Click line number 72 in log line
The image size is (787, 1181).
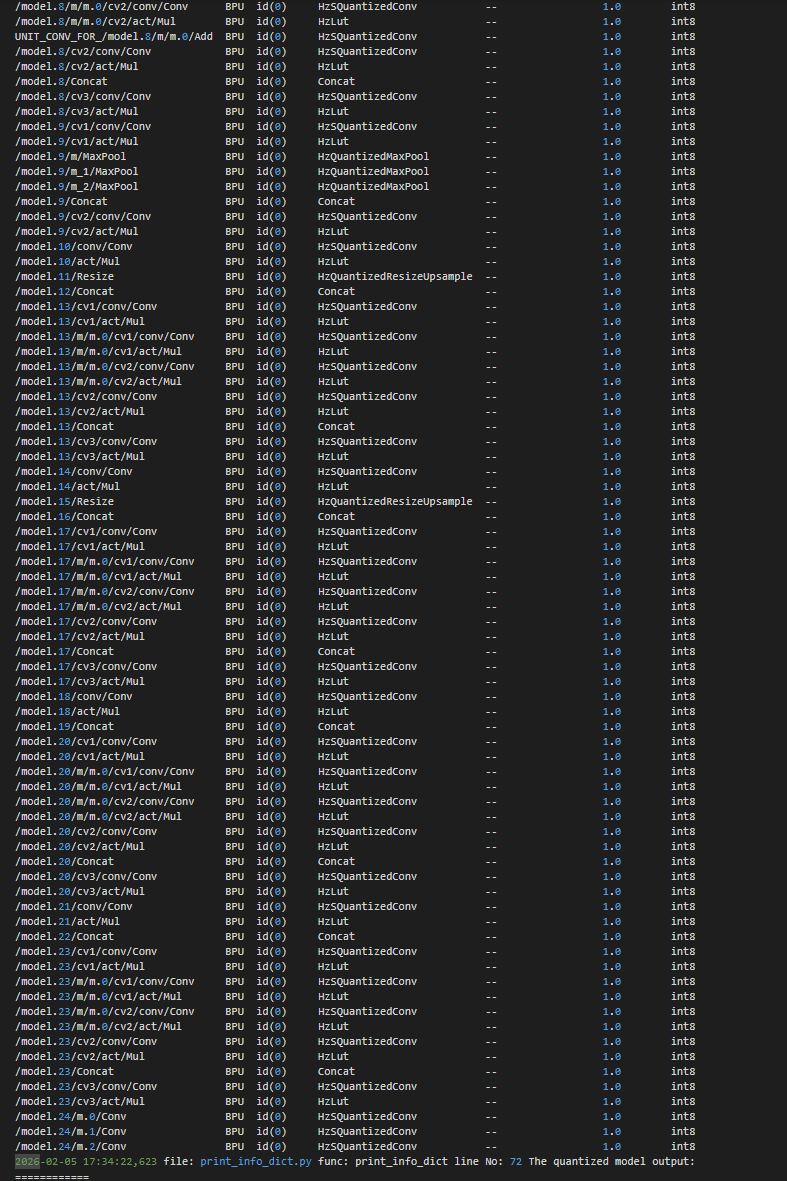pos(516,1161)
